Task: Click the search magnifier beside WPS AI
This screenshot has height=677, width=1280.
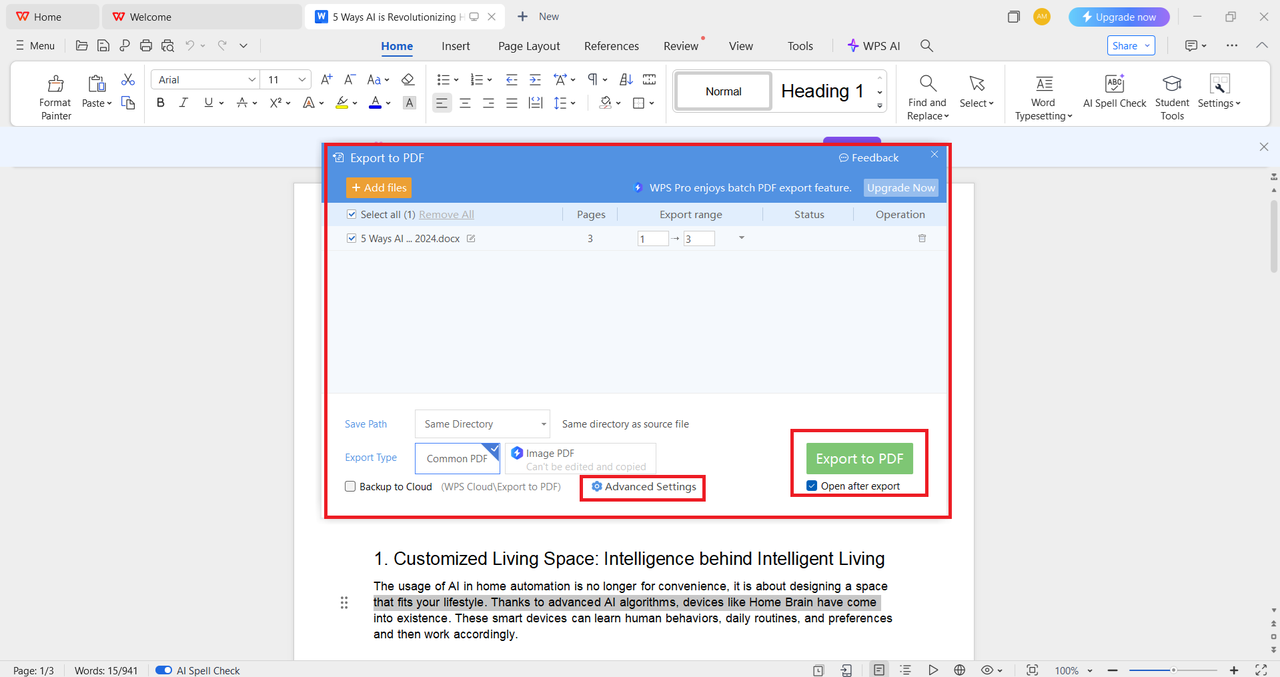Action: click(x=927, y=46)
